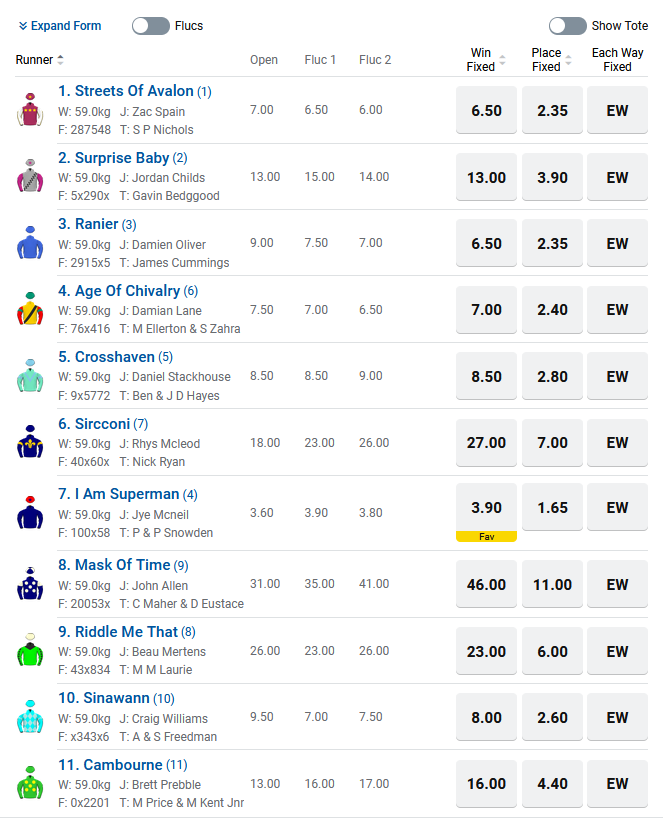Click Riddle Me That's bright green silk
Viewport: 663px width, 818px height.
pyautogui.click(x=30, y=650)
